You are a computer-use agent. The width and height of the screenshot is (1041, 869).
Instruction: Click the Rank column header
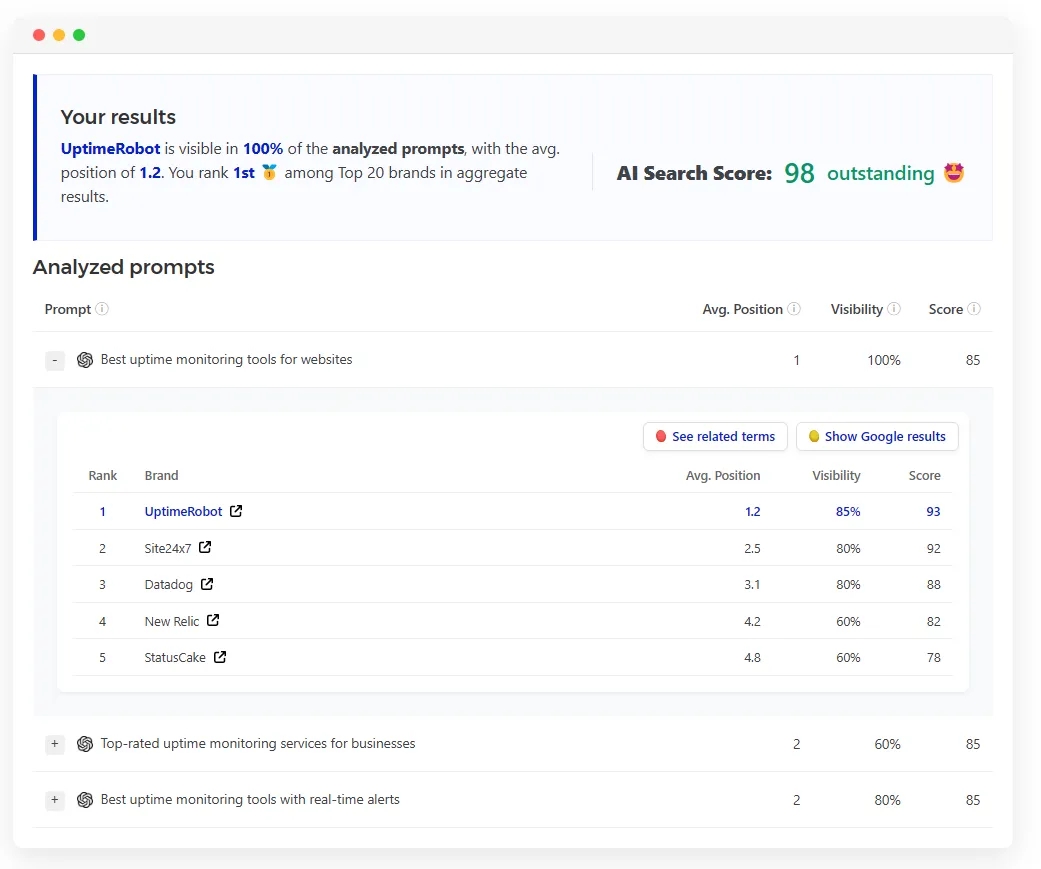[102, 476]
